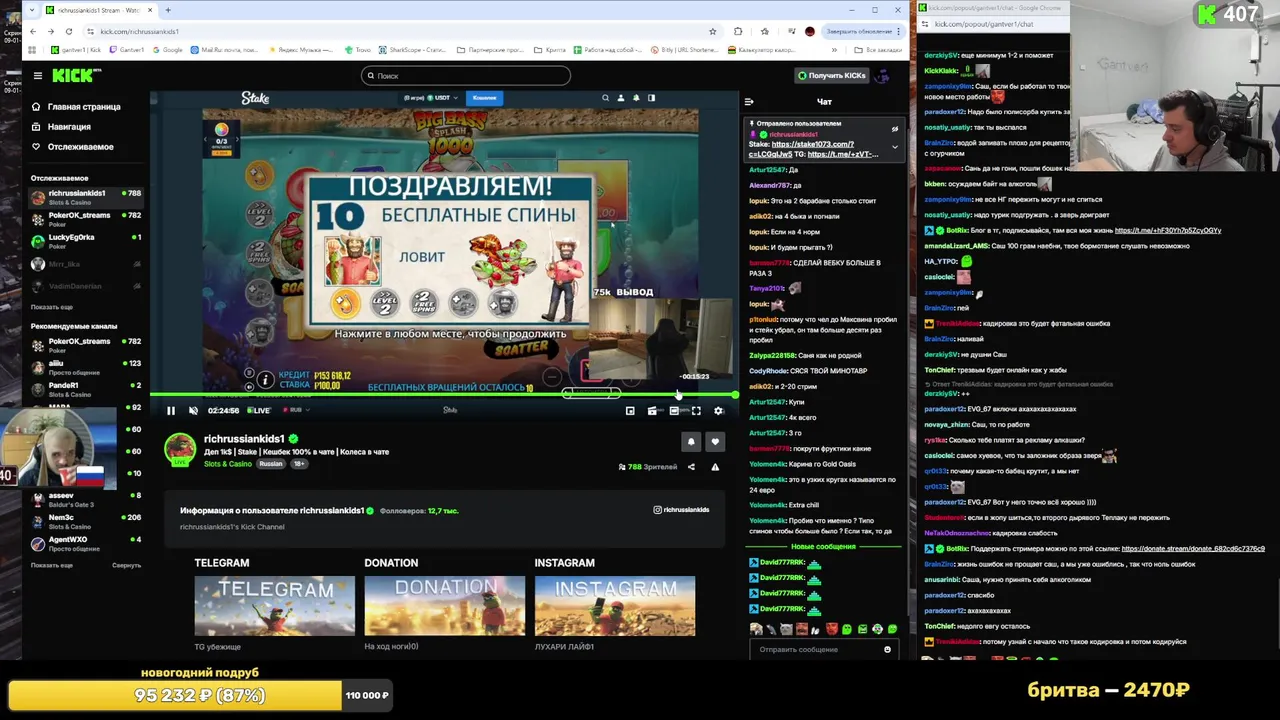Open richrussiankids1 channel avatar

[180, 449]
